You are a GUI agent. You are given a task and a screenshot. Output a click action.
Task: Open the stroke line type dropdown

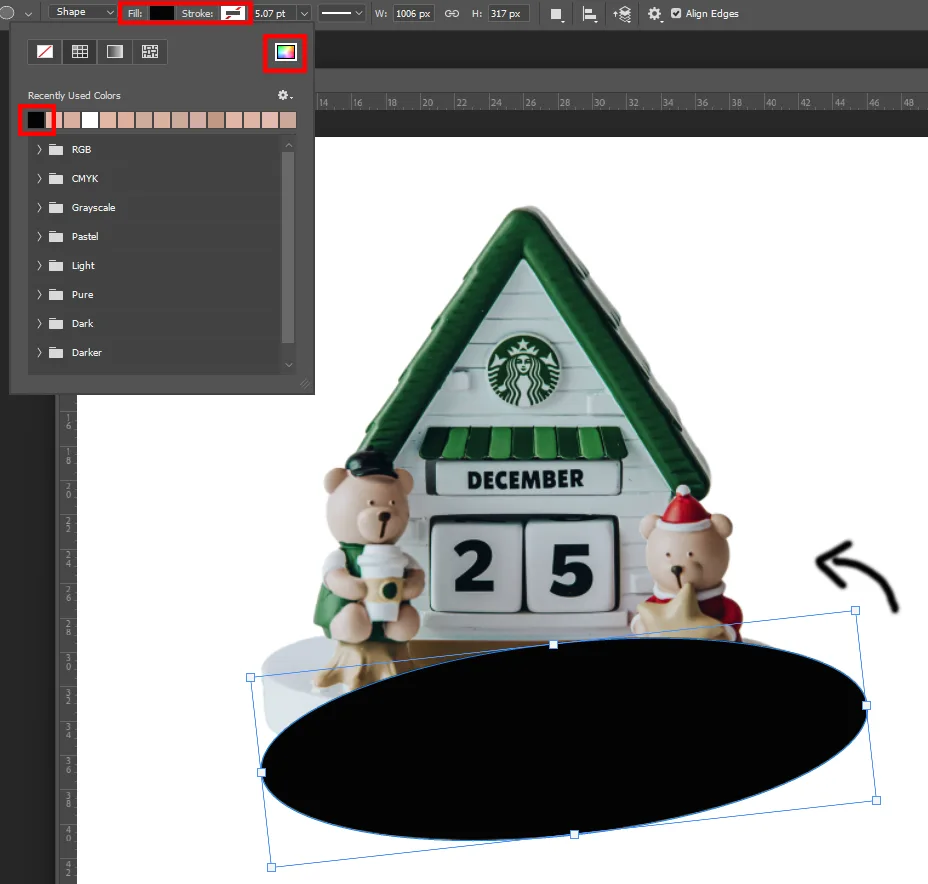[x=341, y=14]
